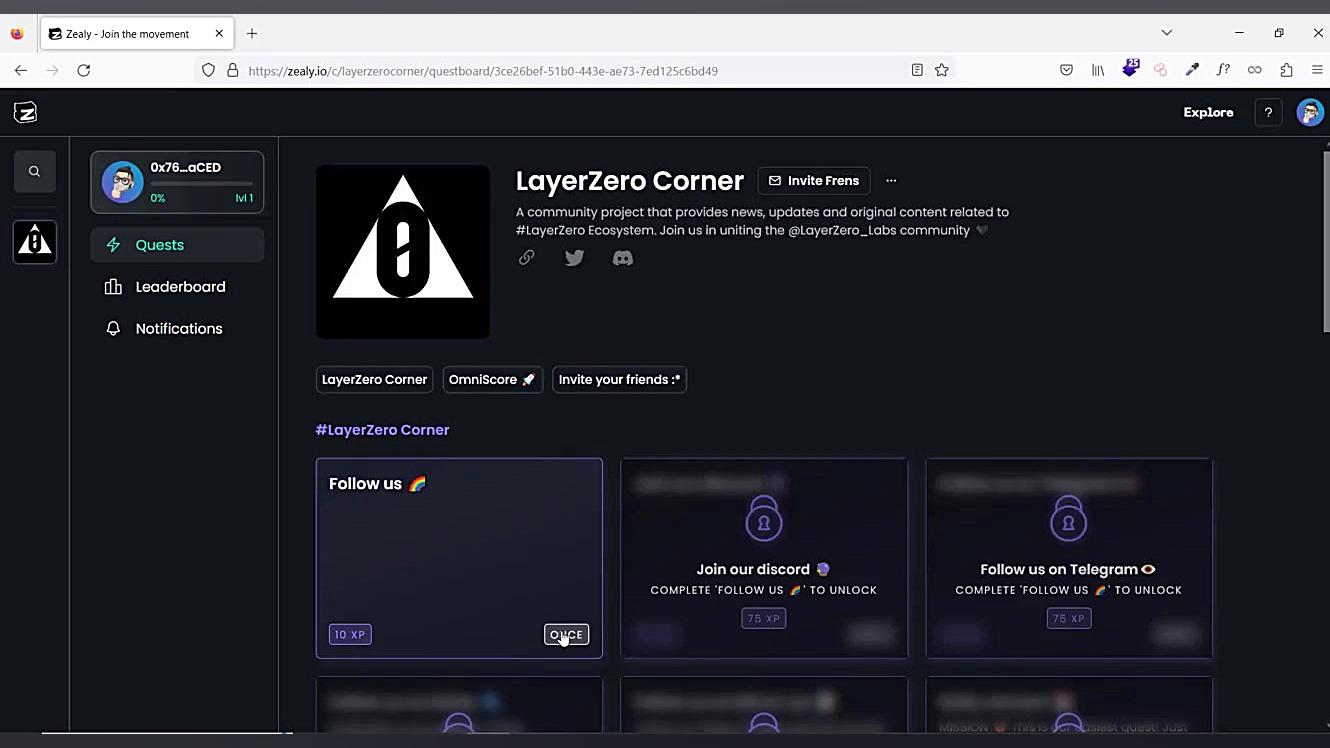Click the #LayerZero Corner section heading
1330x748 pixels.
pyautogui.click(x=382, y=430)
